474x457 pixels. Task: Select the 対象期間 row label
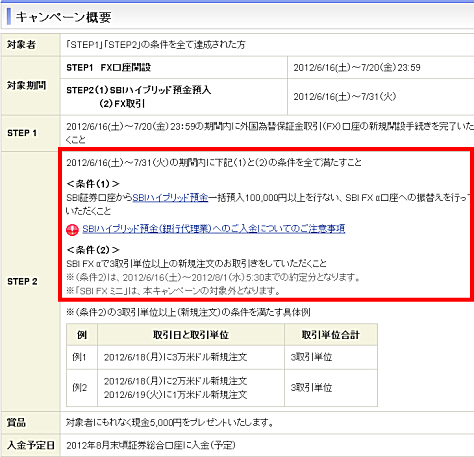click(x=26, y=86)
